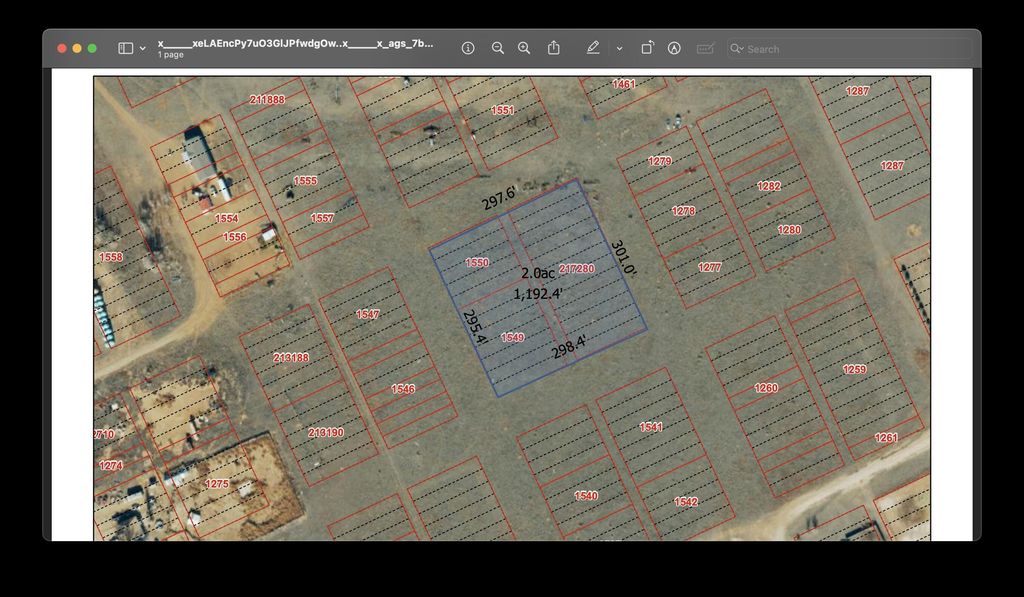Rotate the page with rotate icon
This screenshot has width=1024, height=597.
(647, 48)
